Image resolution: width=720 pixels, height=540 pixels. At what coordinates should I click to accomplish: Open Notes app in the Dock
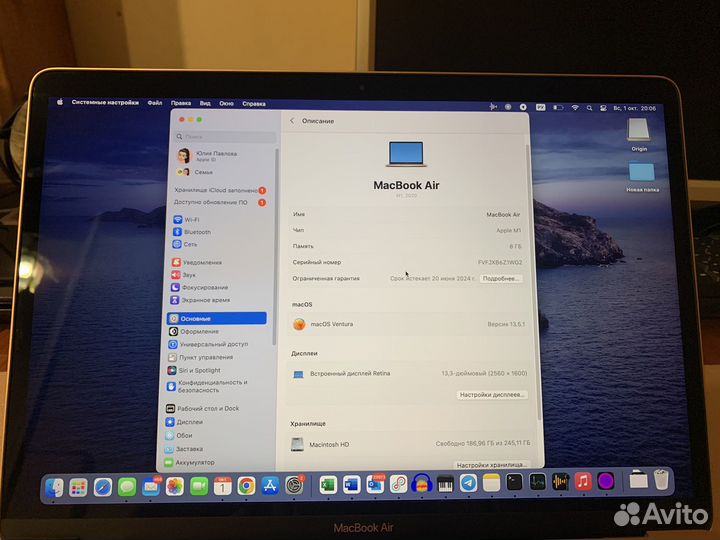(491, 483)
